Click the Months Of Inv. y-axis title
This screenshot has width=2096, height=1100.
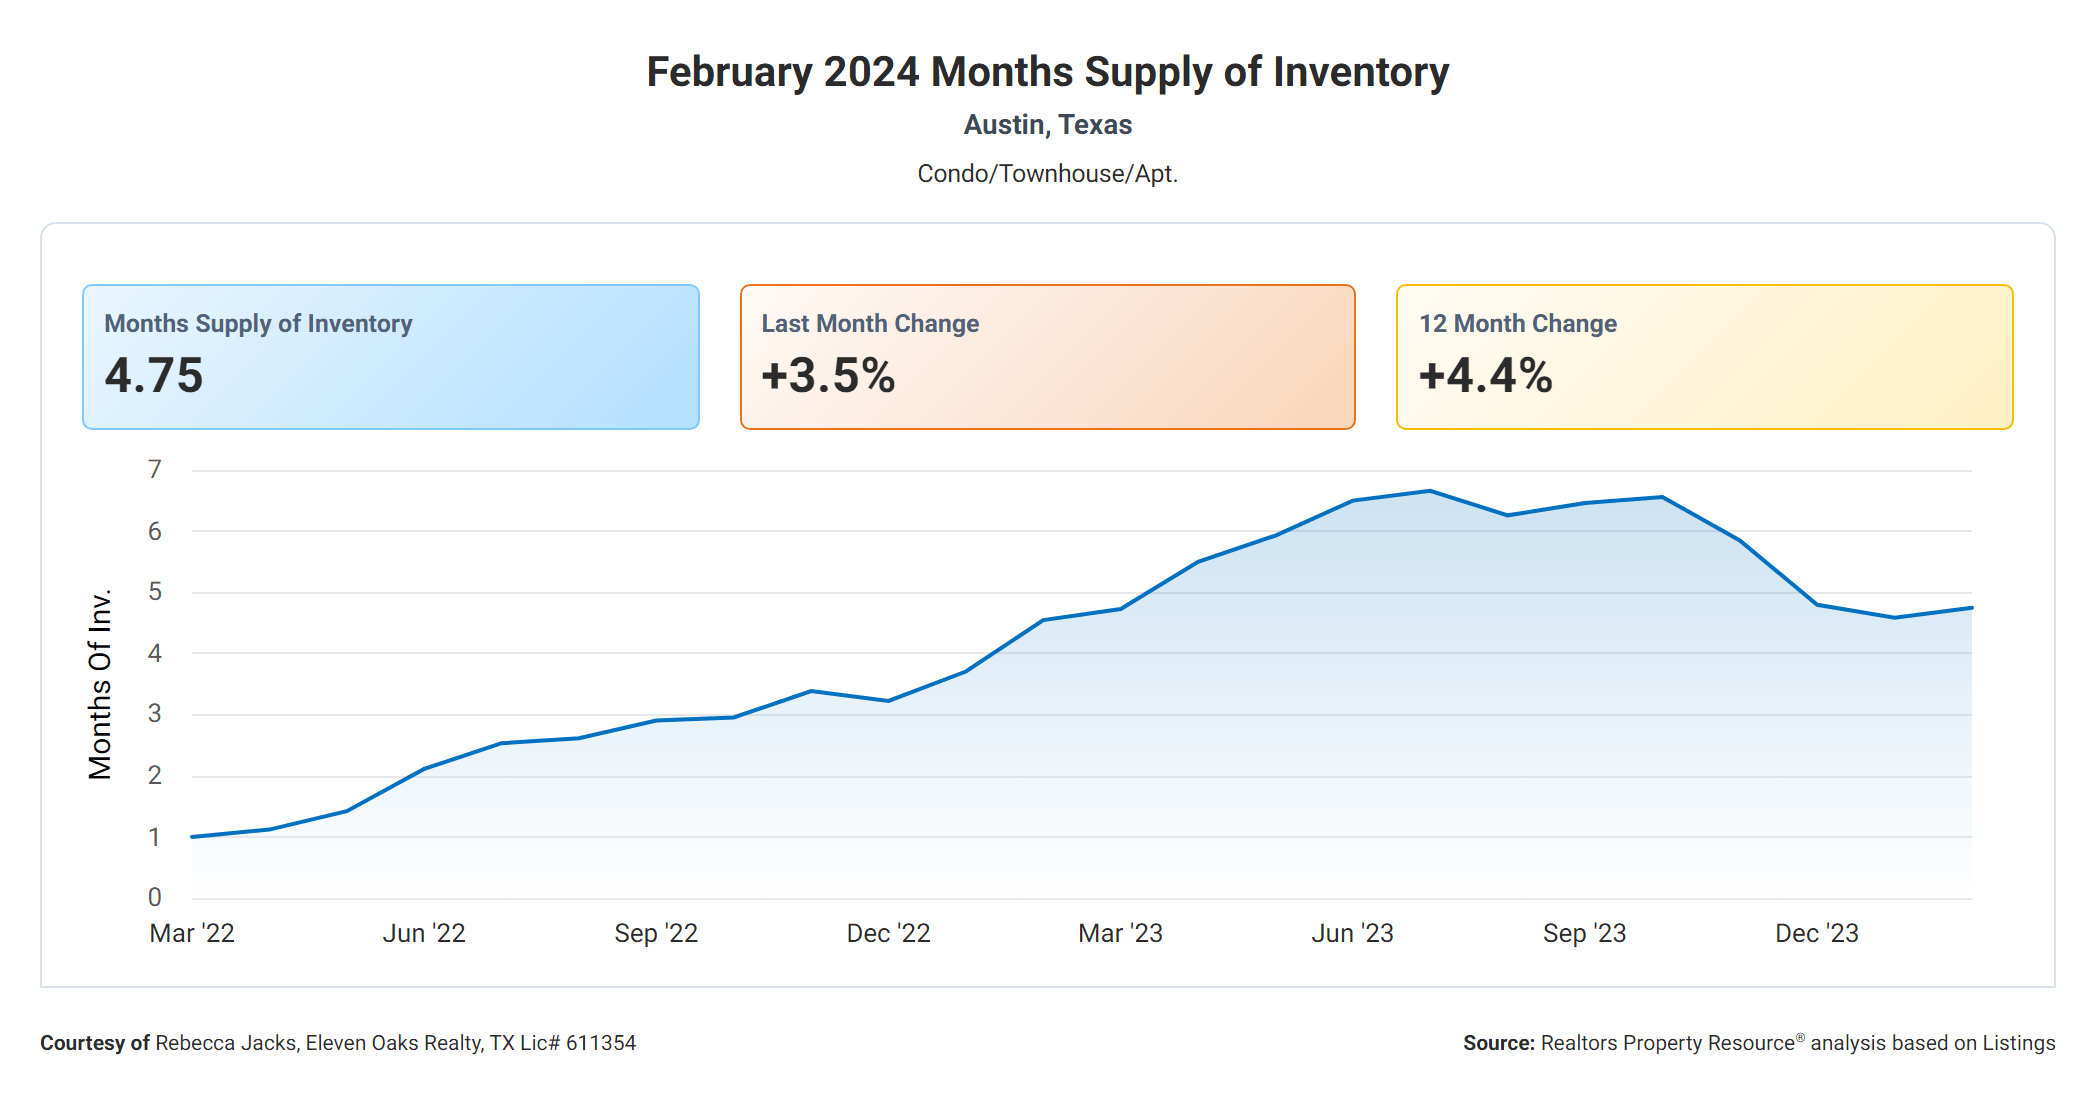point(100,684)
